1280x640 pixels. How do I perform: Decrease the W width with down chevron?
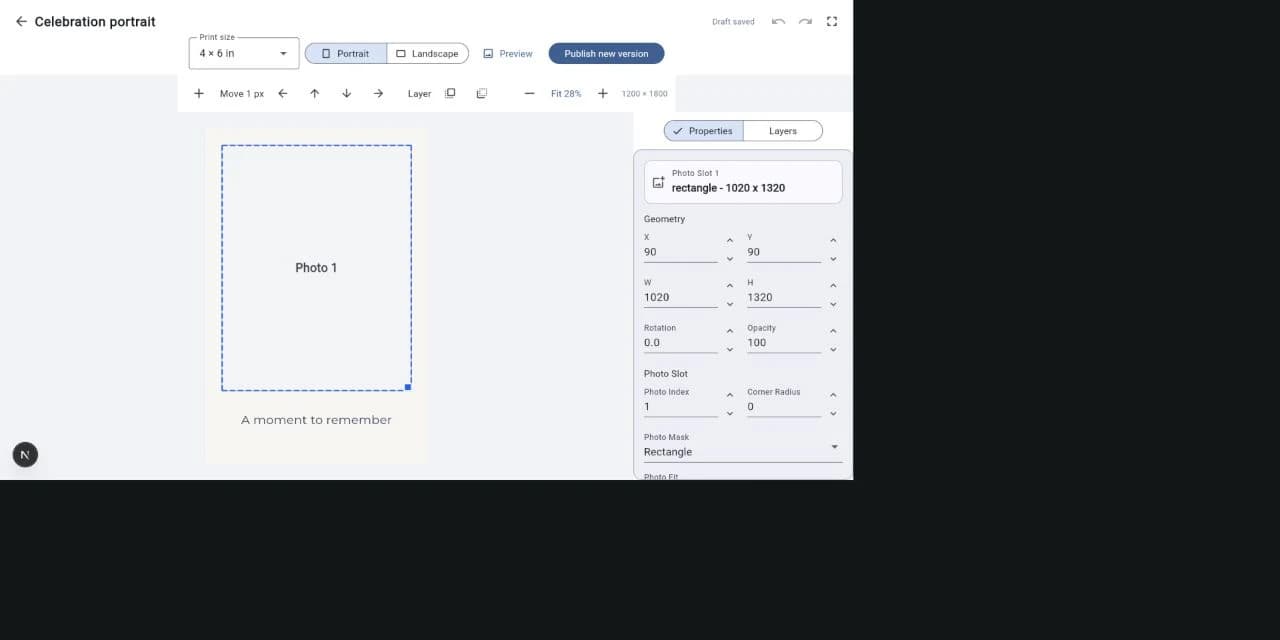pyautogui.click(x=730, y=304)
